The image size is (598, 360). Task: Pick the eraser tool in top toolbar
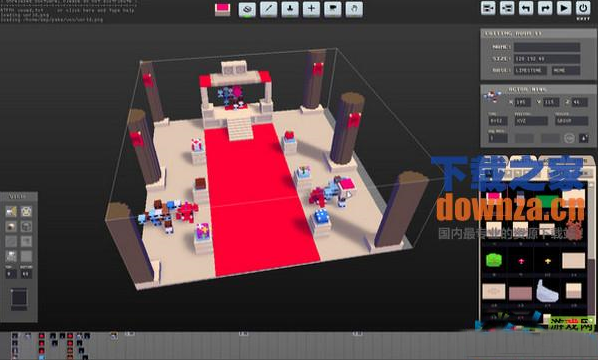(x=247, y=9)
